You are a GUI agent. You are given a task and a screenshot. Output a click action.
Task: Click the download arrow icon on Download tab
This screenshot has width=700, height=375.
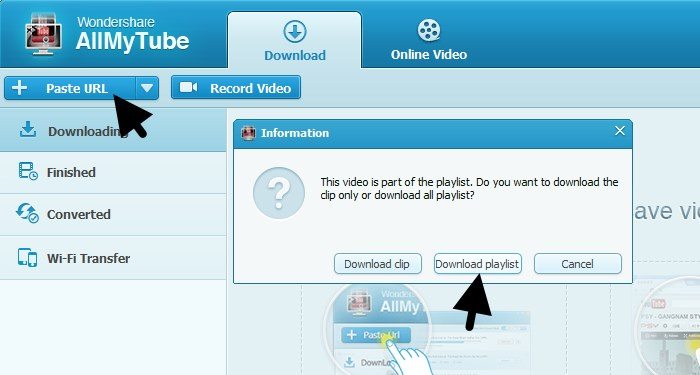pos(295,32)
